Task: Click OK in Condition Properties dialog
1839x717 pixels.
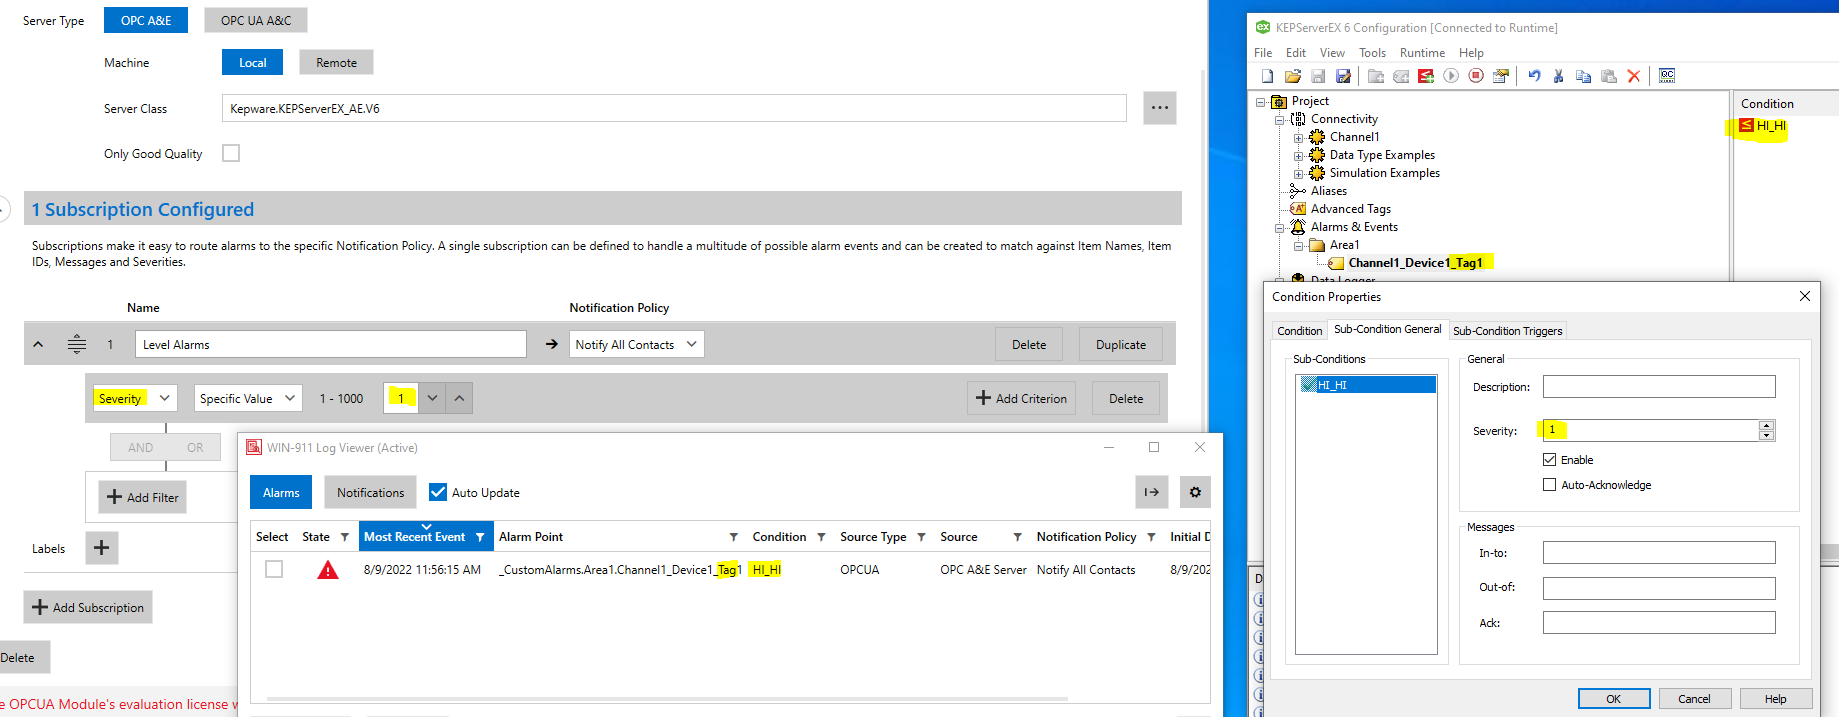Action: [1613, 699]
